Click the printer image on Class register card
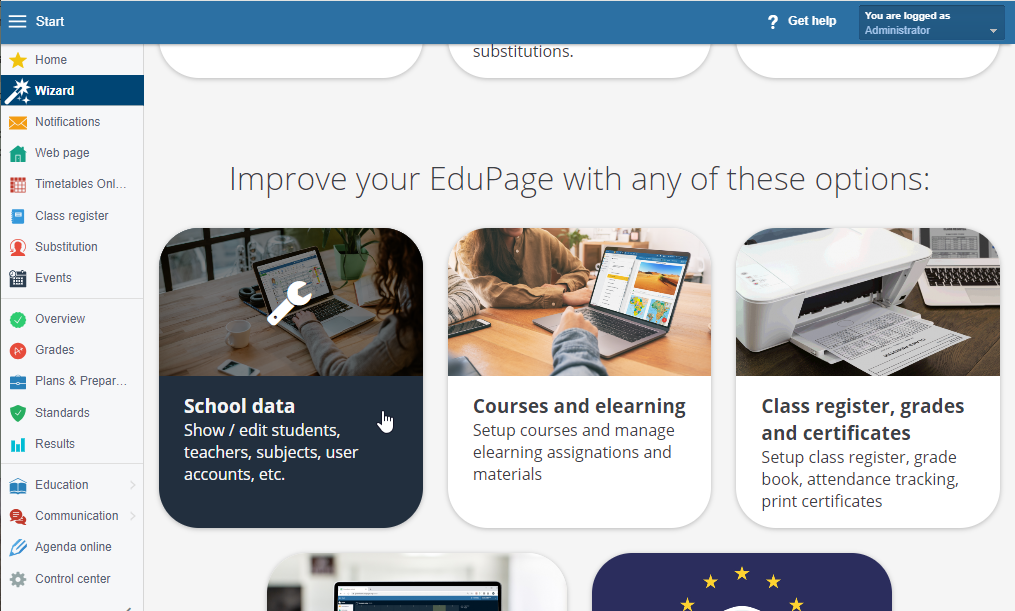1015x611 pixels. [868, 302]
